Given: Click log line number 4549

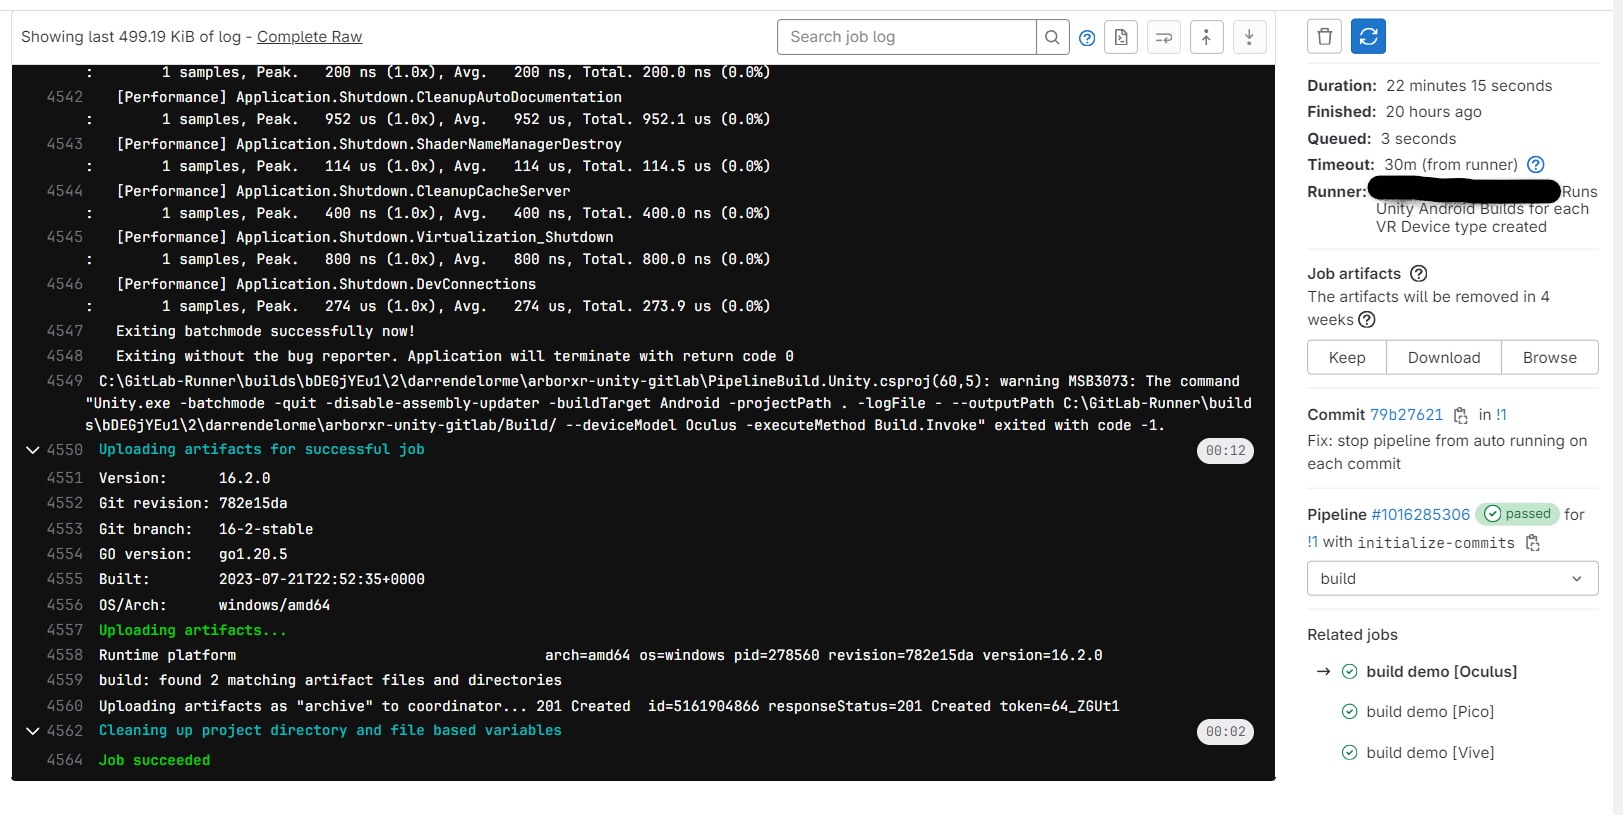Looking at the screenshot, I should pyautogui.click(x=65, y=381).
